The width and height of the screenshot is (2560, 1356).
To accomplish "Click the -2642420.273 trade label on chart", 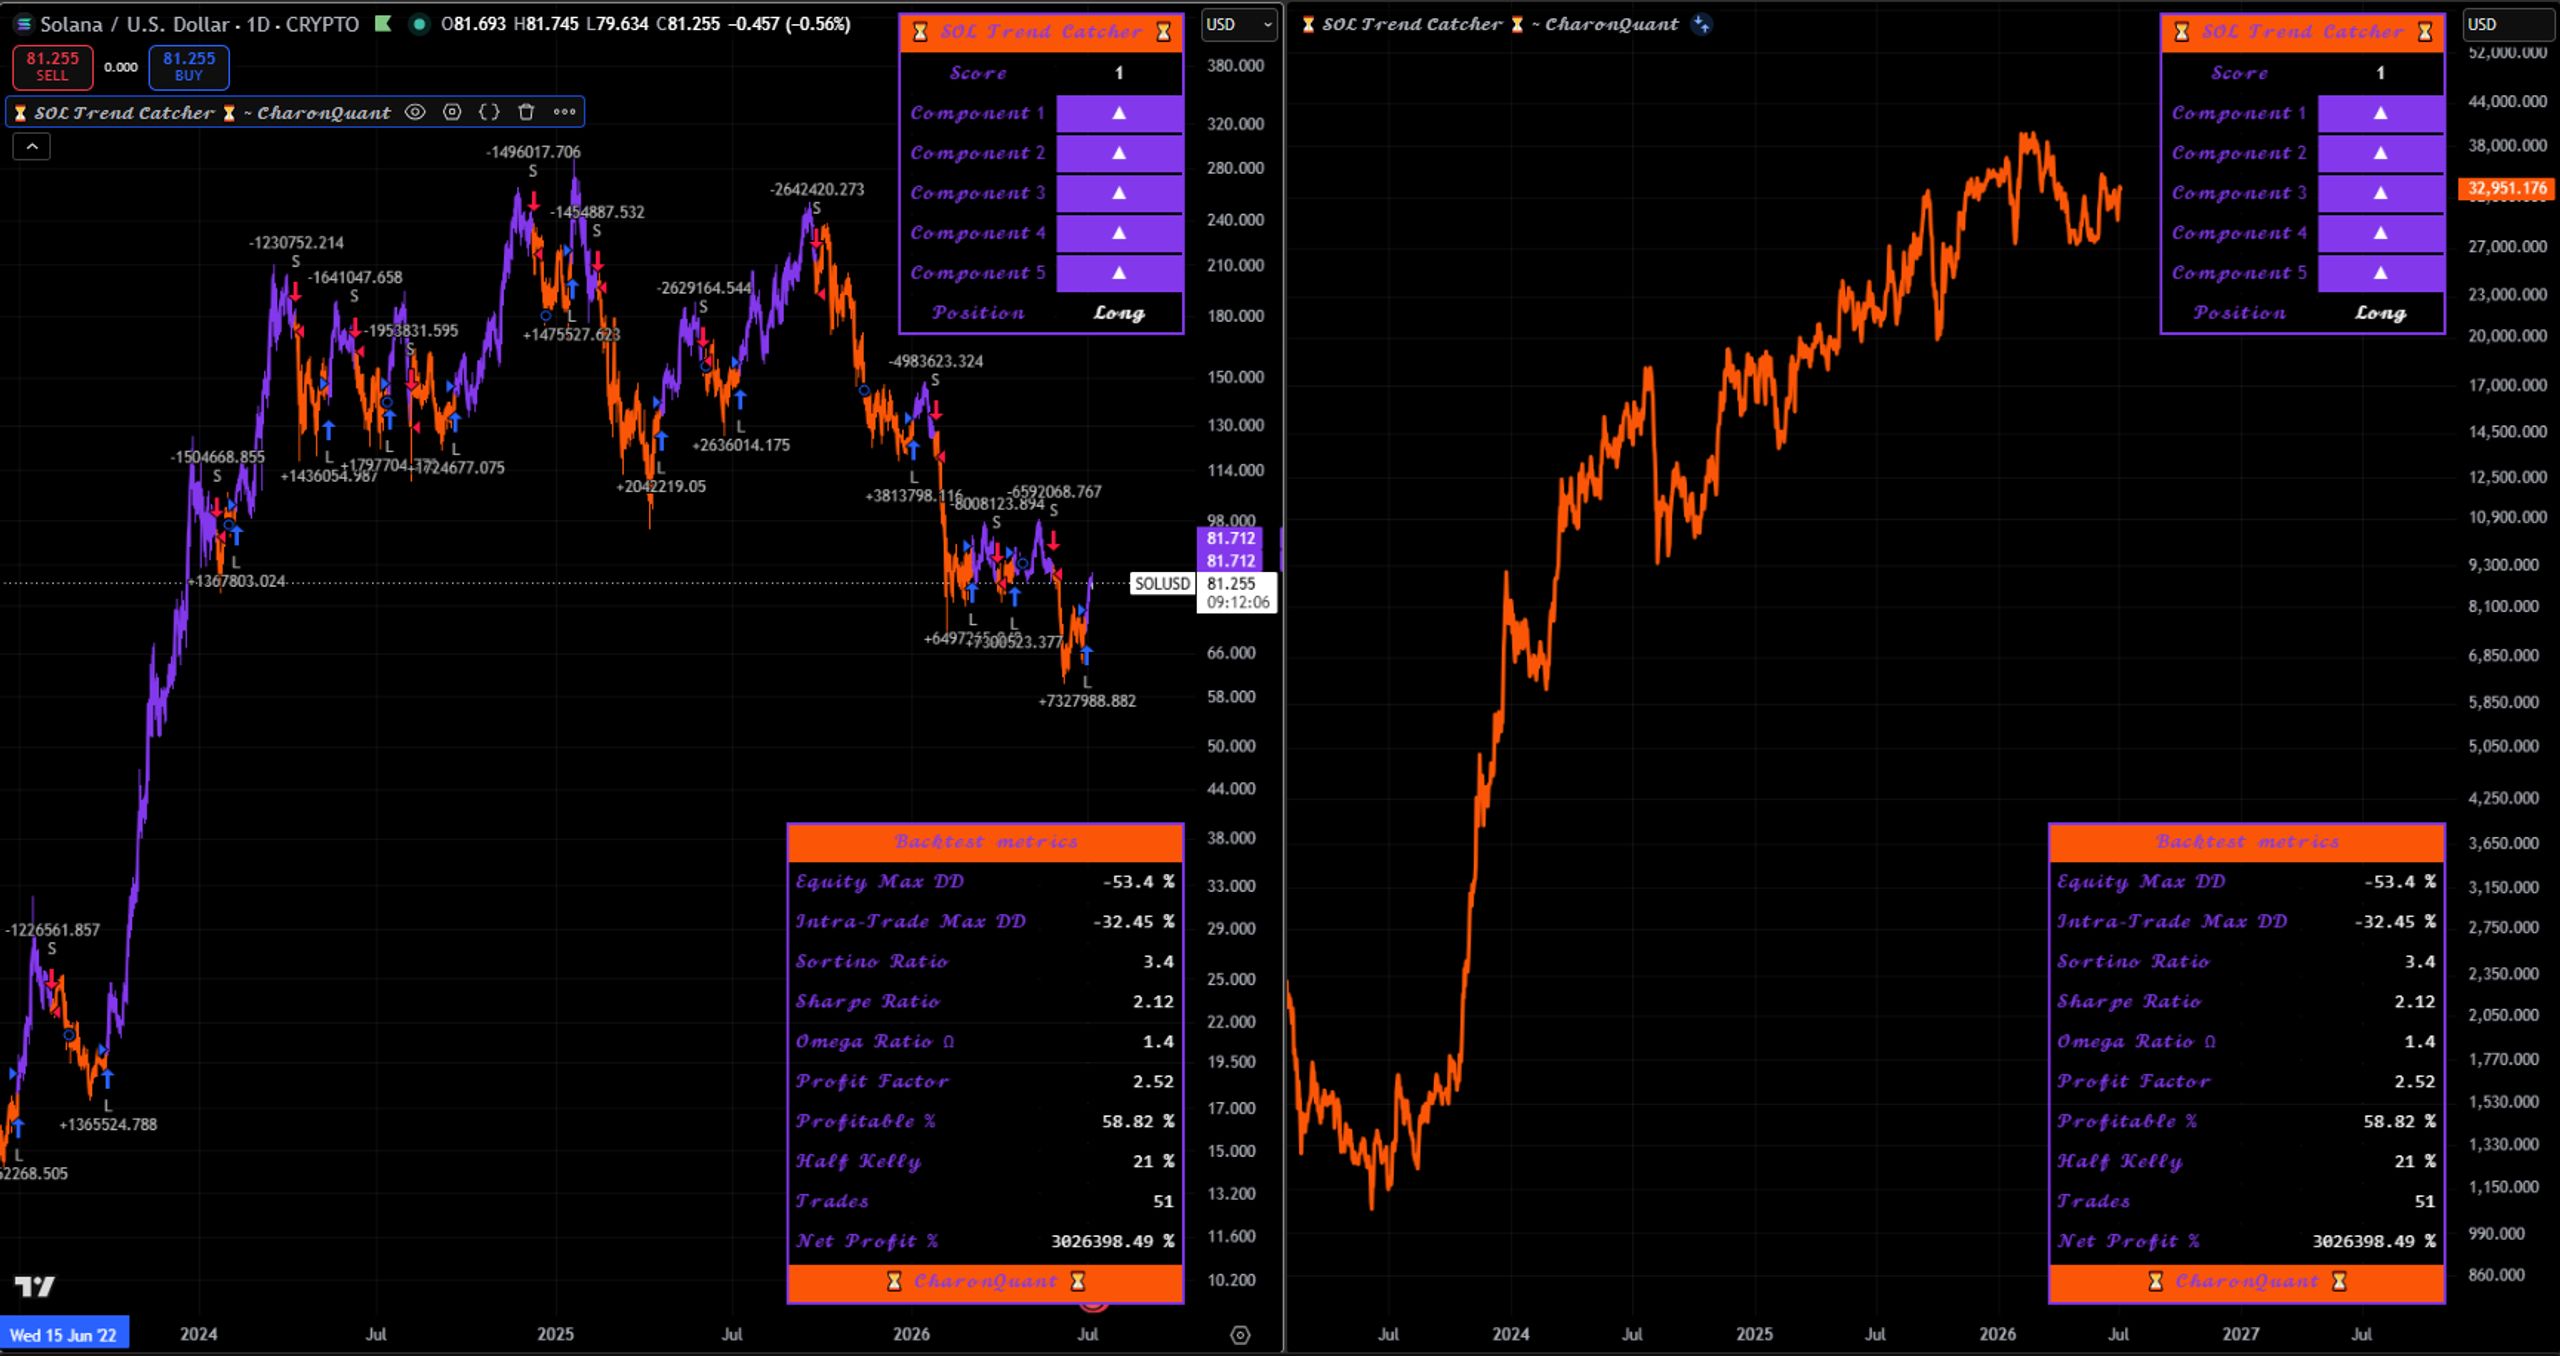I will (817, 189).
